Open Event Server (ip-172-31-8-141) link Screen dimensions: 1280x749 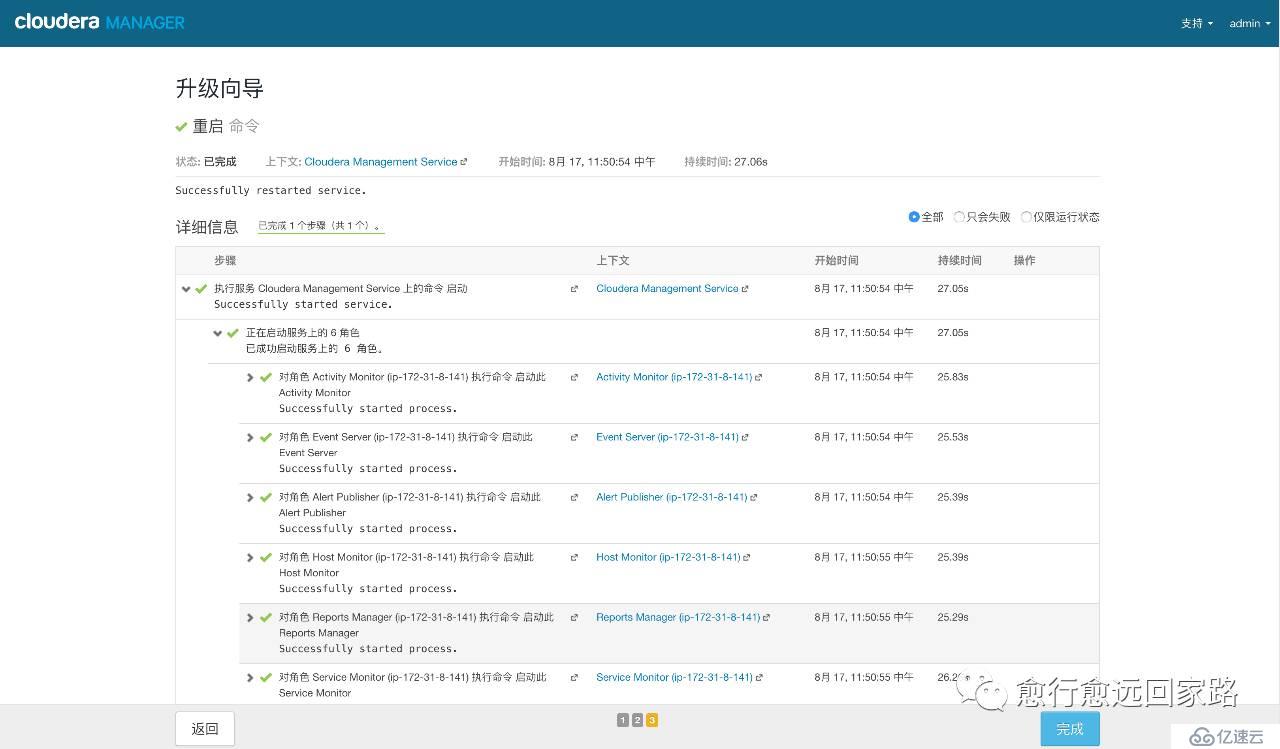(667, 437)
